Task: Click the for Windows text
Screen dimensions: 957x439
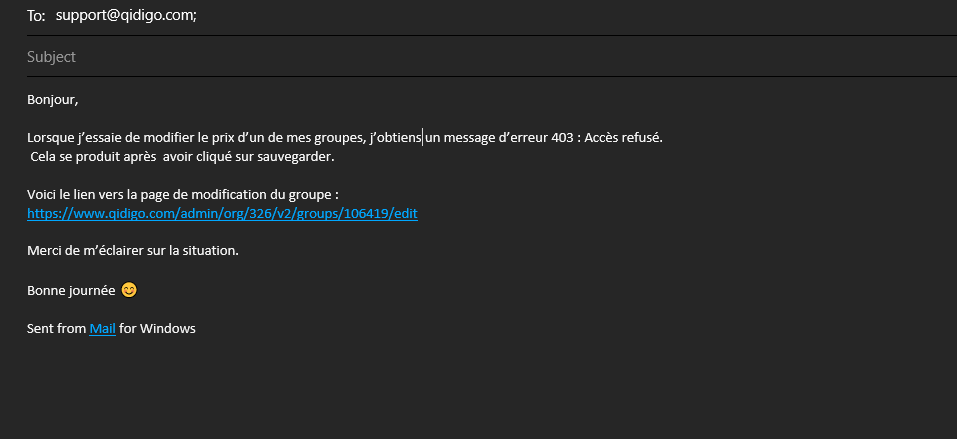Action: tap(157, 328)
